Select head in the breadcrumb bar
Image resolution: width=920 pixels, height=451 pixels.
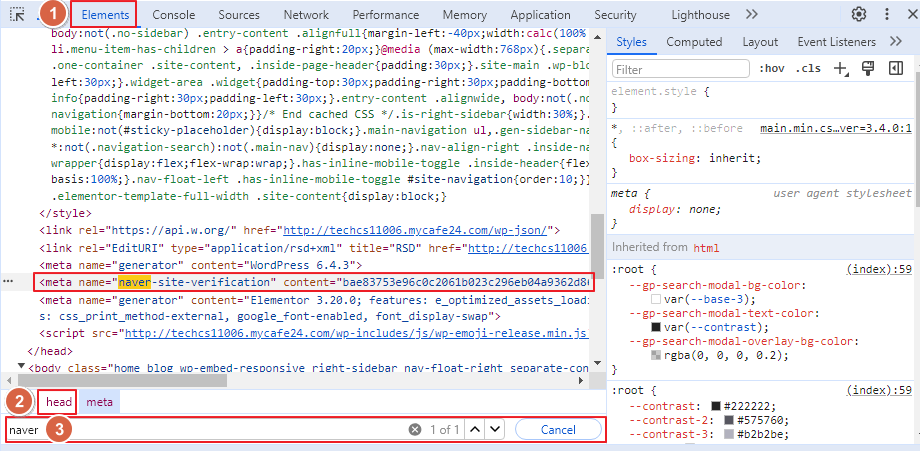click(59, 402)
